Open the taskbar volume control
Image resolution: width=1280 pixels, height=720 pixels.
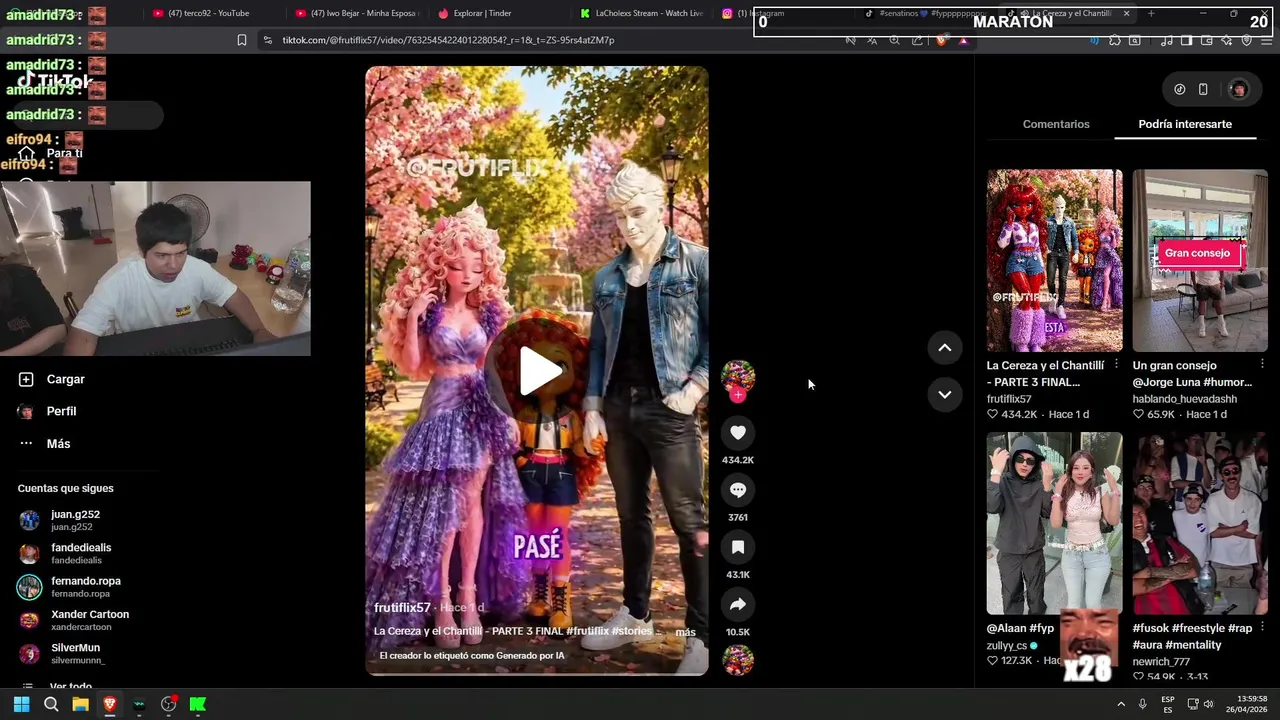point(1208,704)
